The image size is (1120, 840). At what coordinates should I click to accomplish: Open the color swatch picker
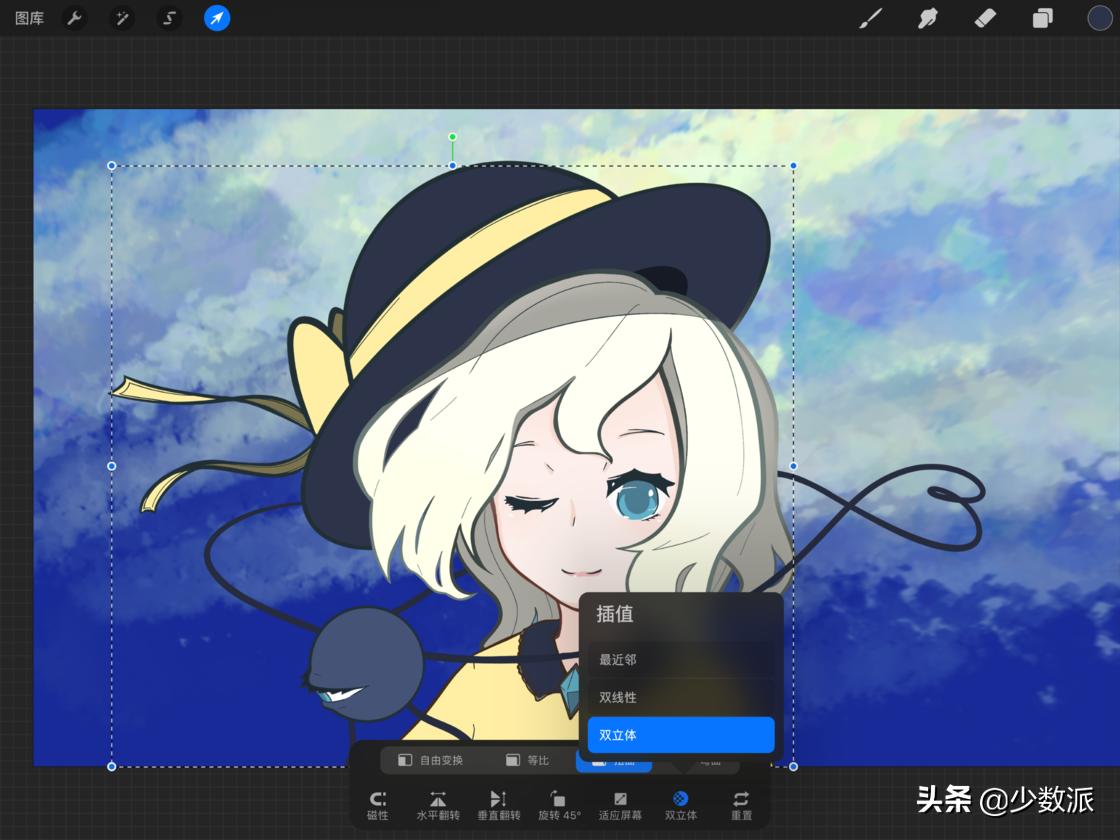click(x=1098, y=18)
